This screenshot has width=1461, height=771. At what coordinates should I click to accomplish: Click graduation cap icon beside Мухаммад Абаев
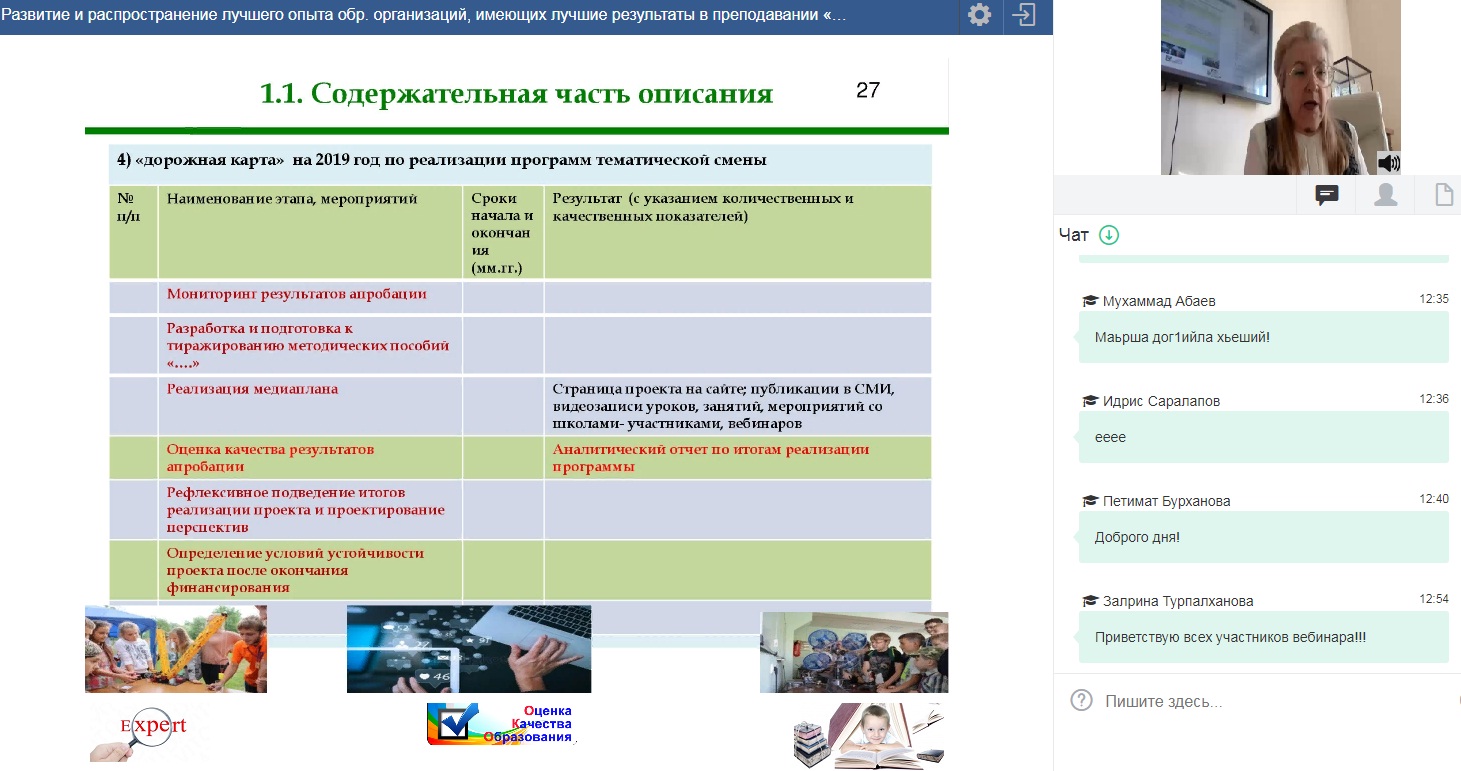pyautogui.click(x=1090, y=301)
